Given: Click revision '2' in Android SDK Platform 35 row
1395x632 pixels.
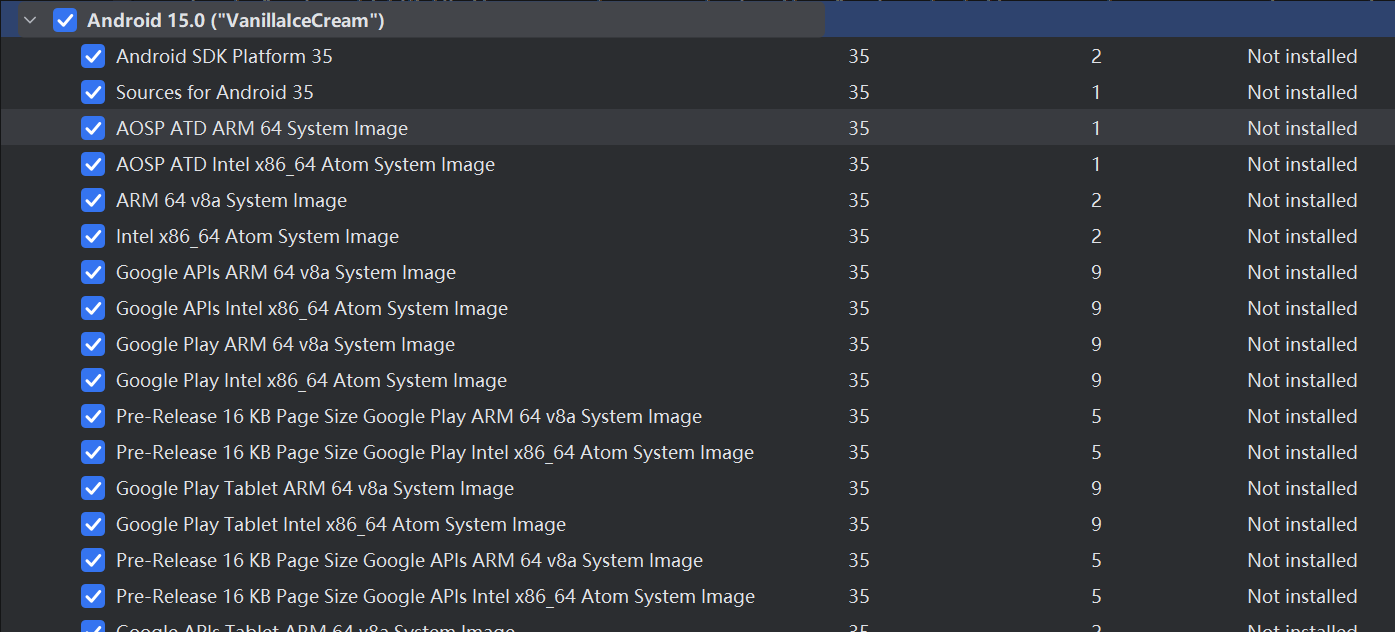Looking at the screenshot, I should click(1096, 56).
